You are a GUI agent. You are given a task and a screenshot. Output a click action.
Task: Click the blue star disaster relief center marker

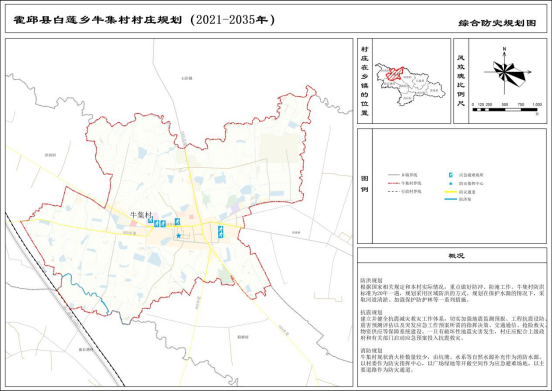(x=179, y=236)
